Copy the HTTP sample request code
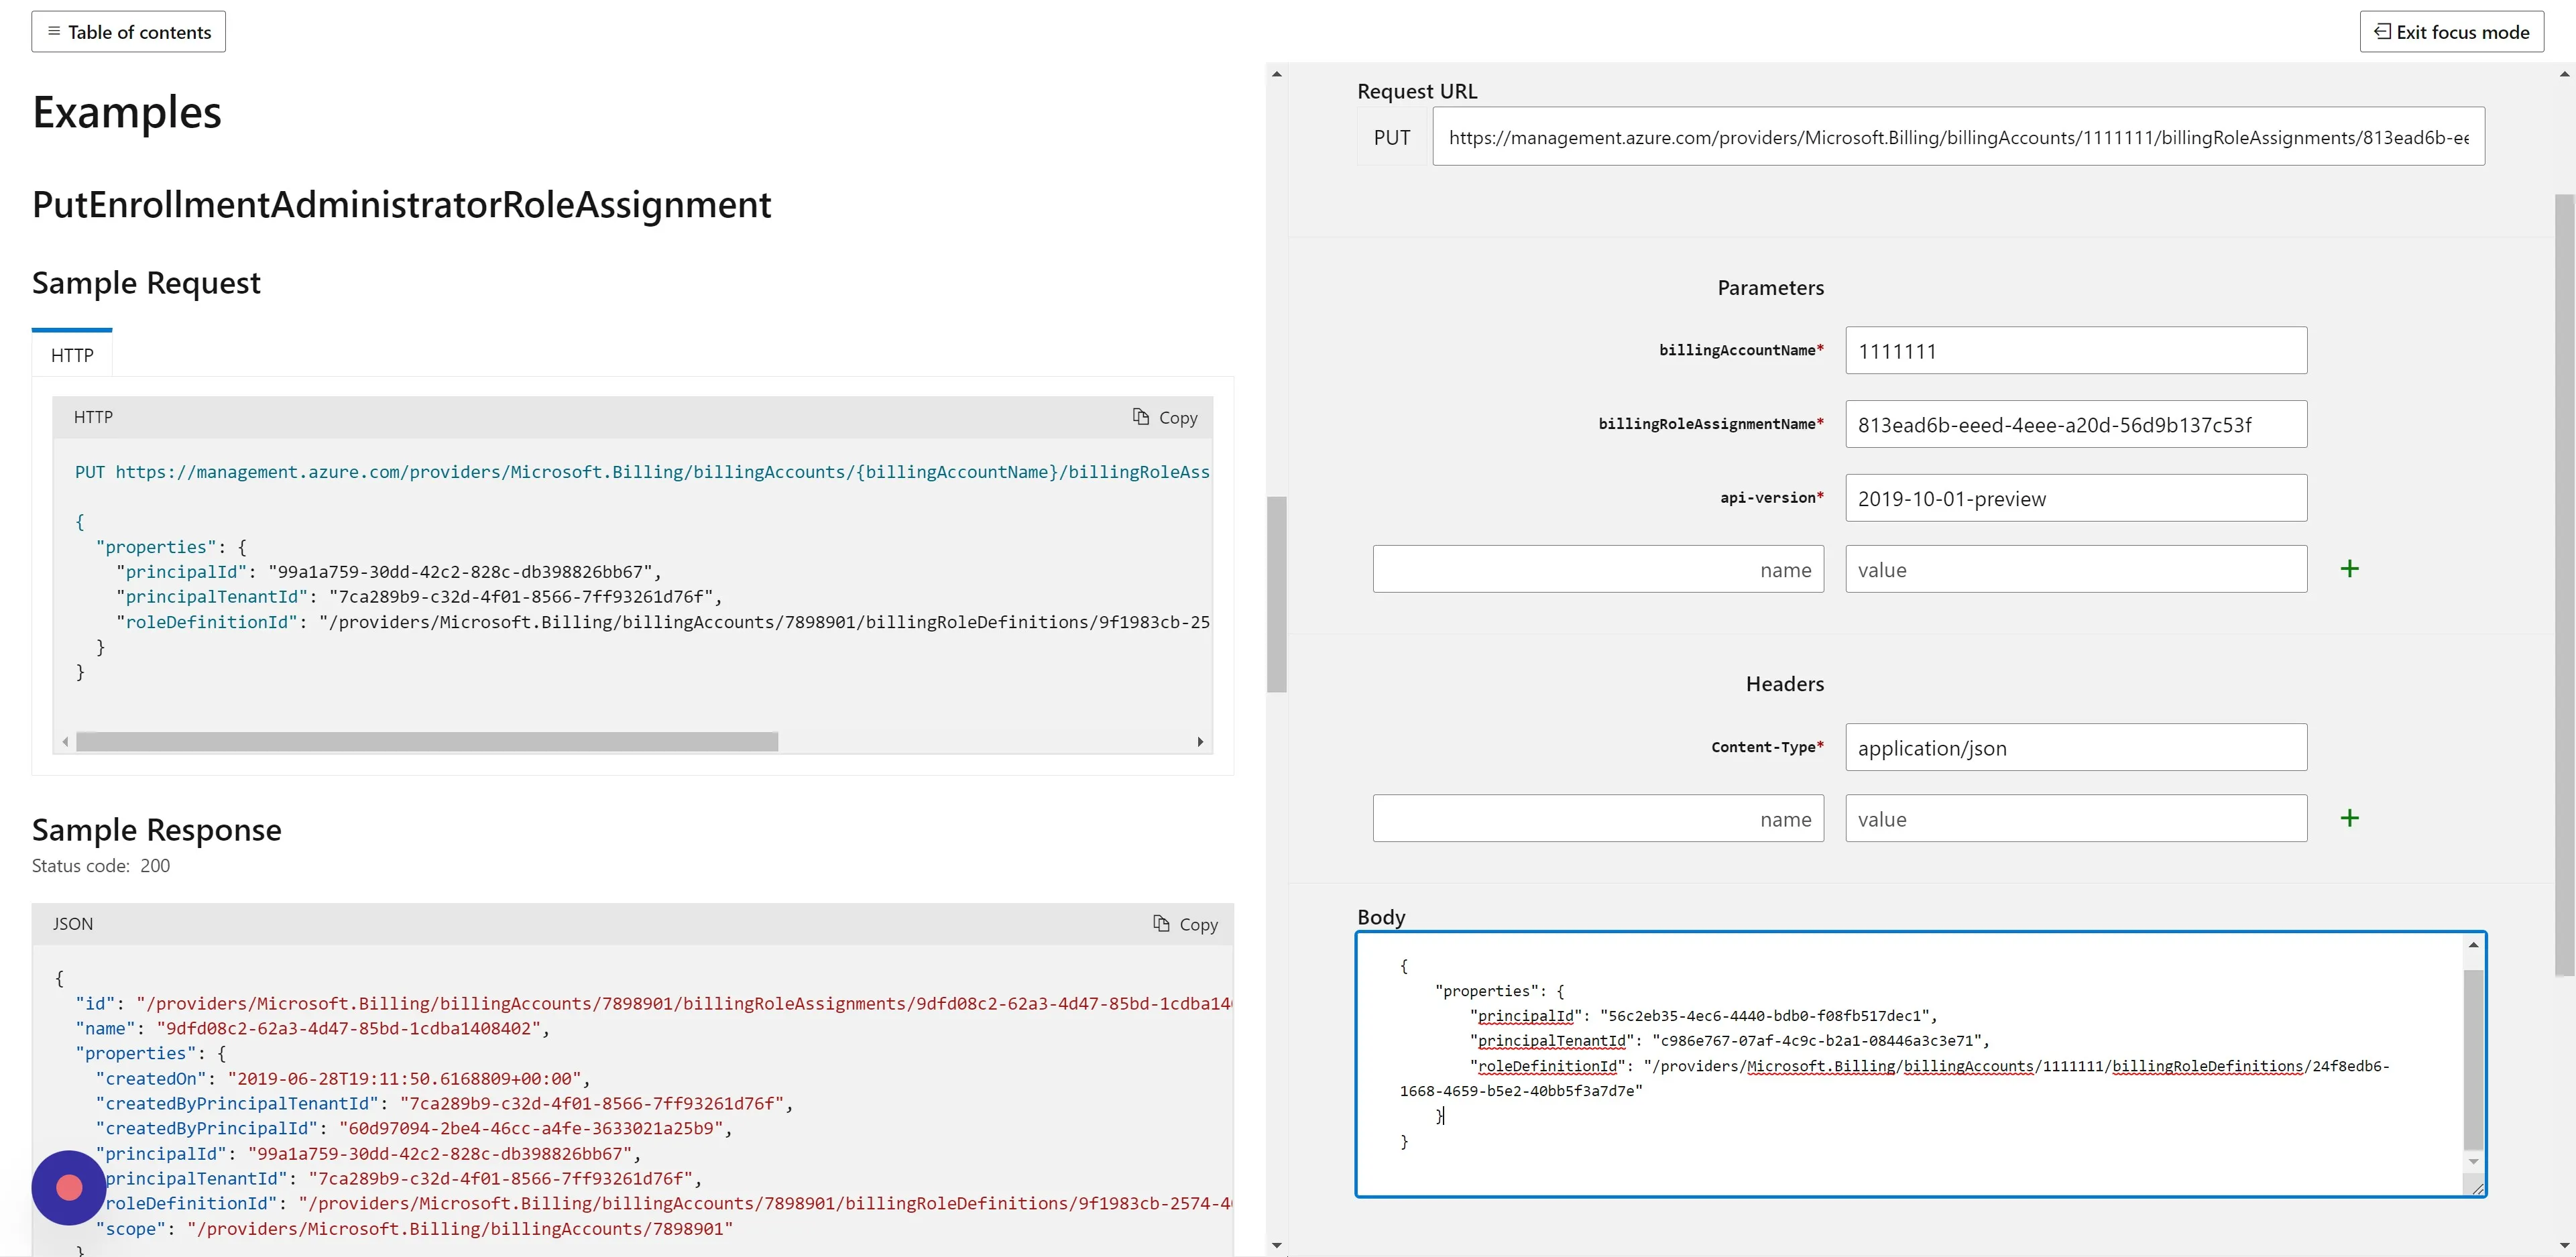The height and width of the screenshot is (1257, 2576). (1165, 417)
